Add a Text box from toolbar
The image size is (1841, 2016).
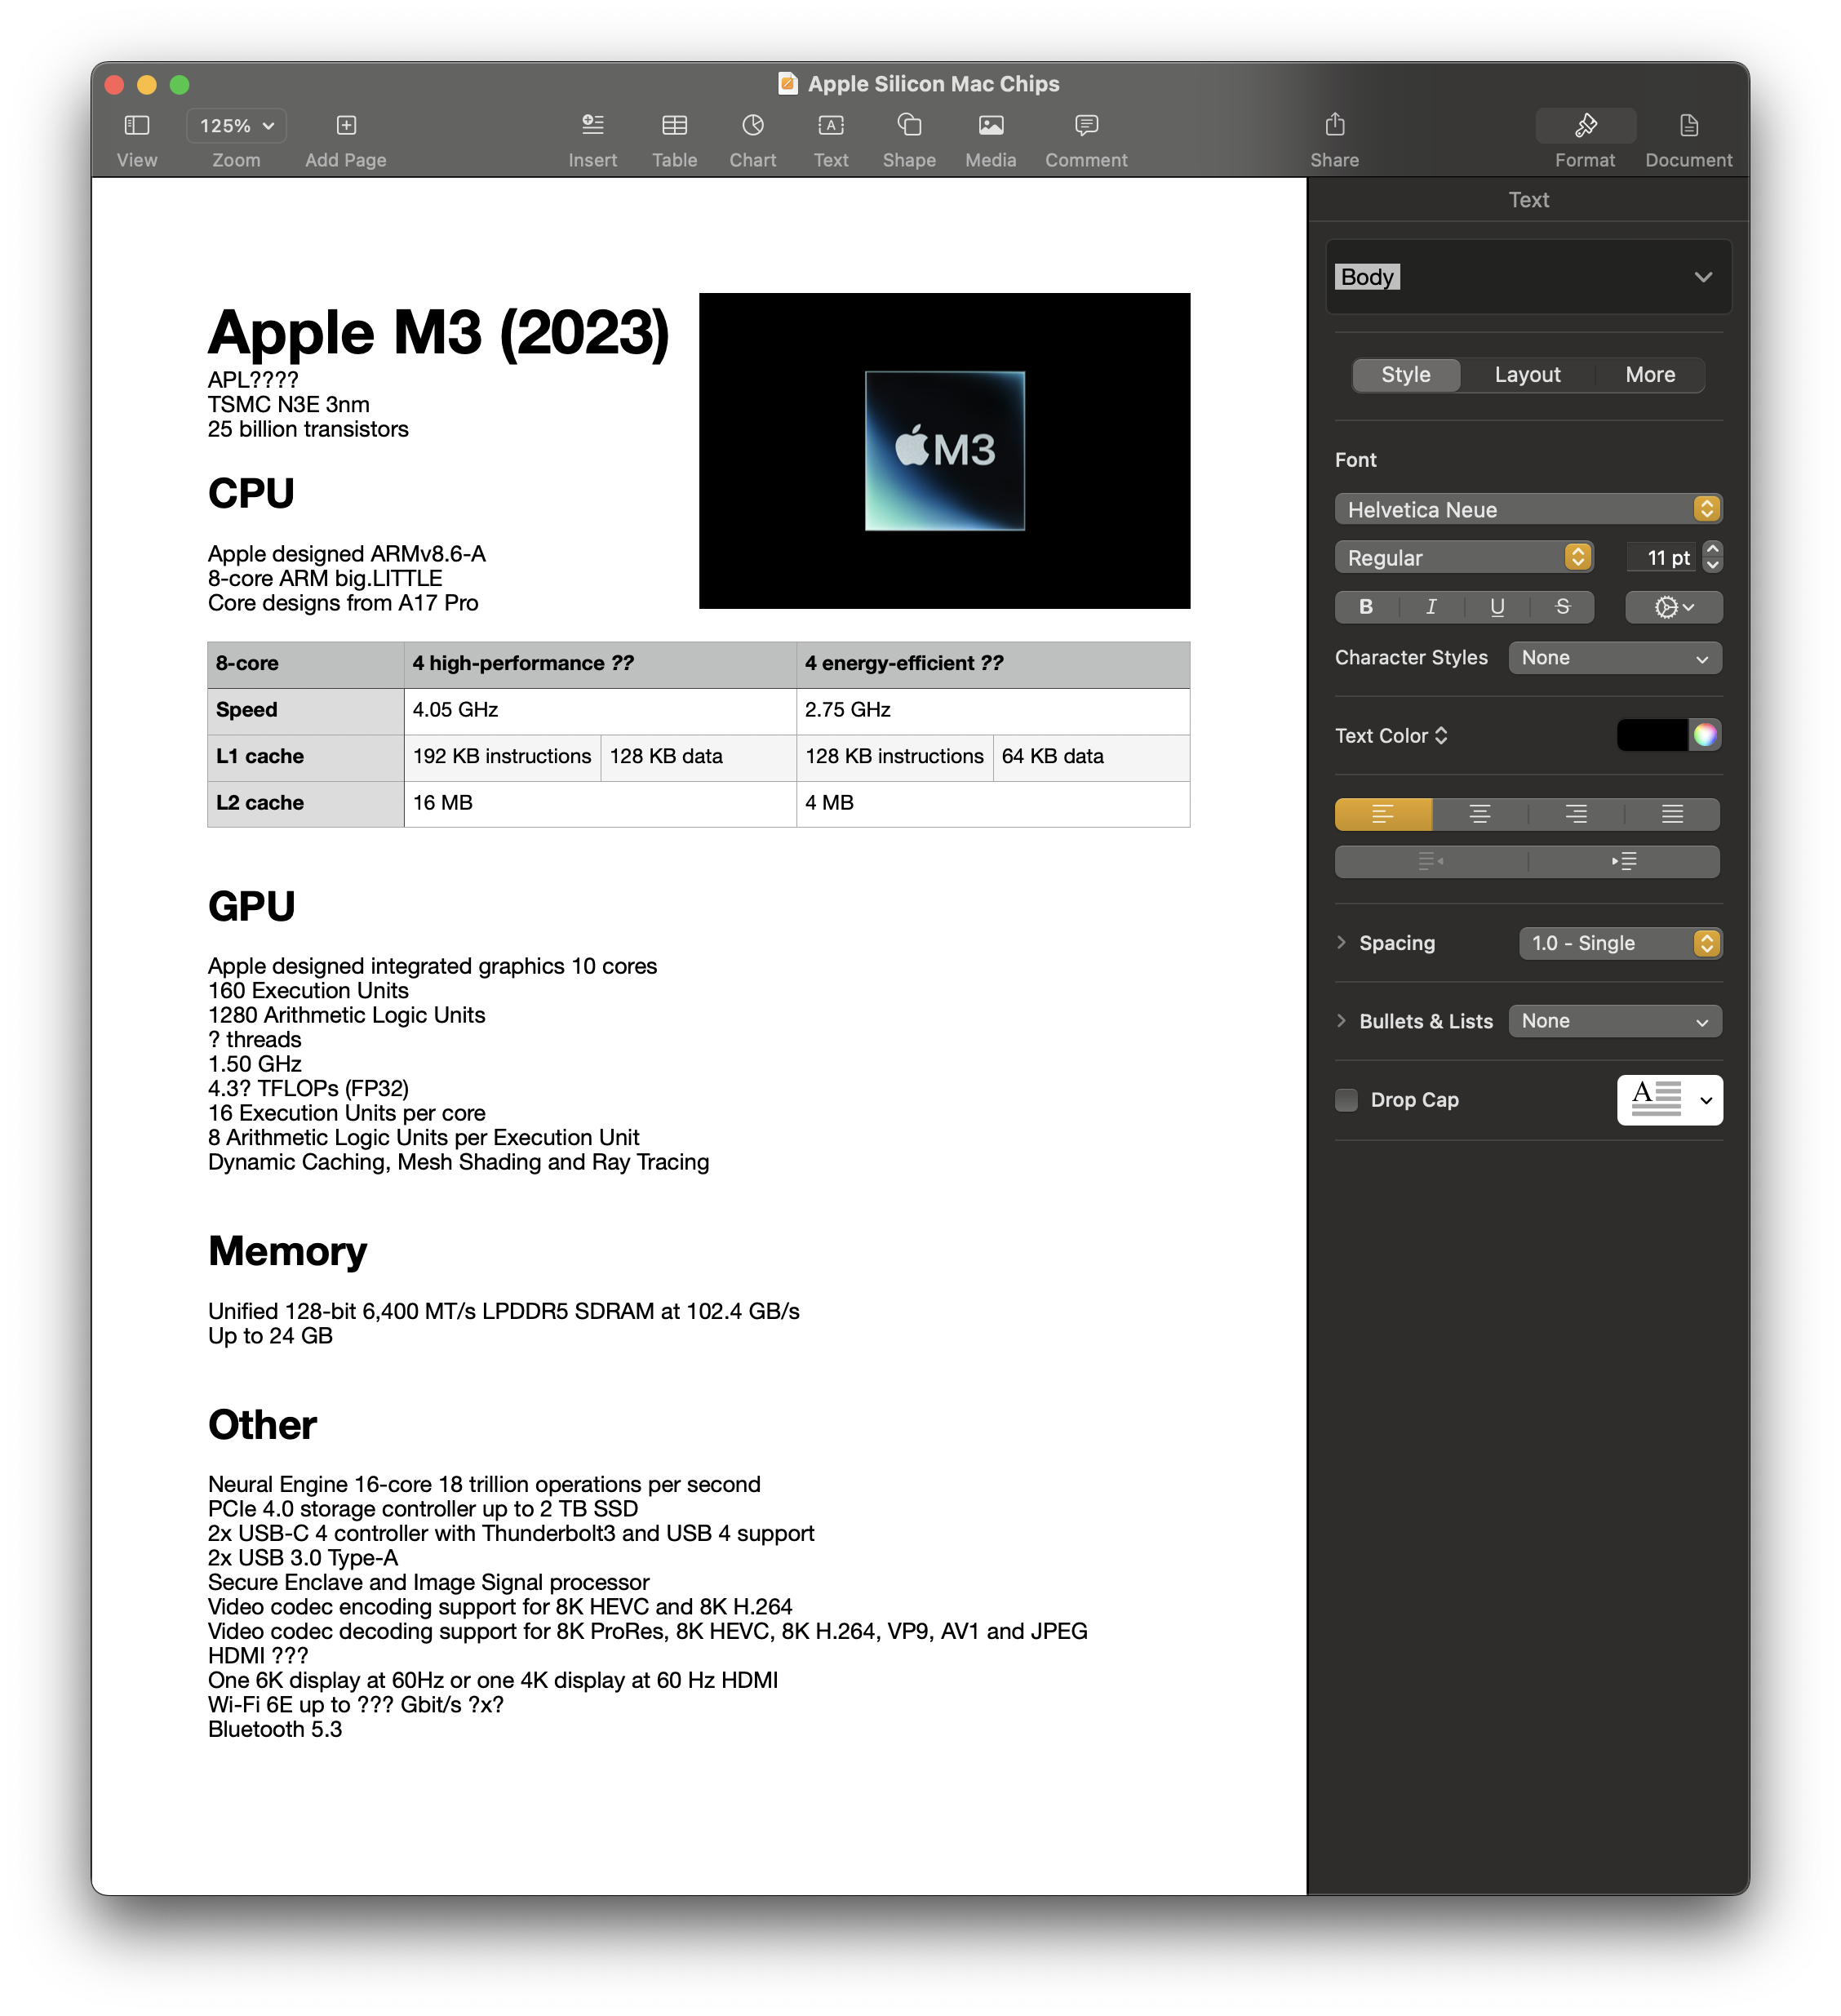831,126
